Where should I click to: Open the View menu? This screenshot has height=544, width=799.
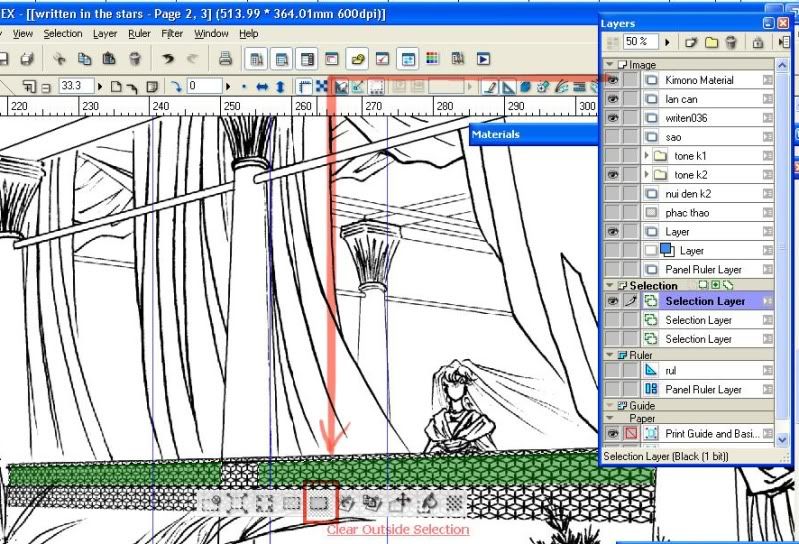pos(22,34)
